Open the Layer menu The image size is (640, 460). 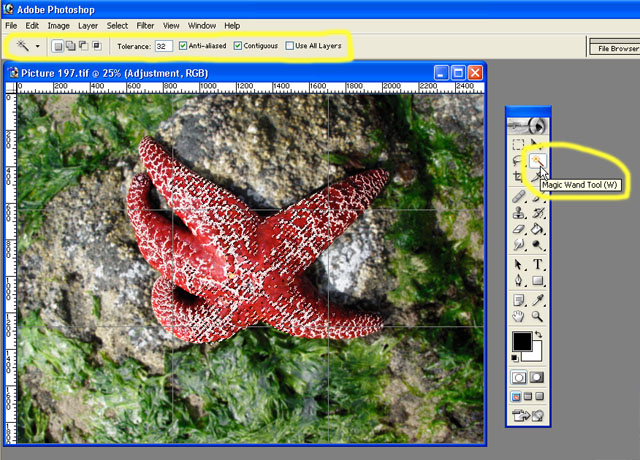click(x=88, y=26)
